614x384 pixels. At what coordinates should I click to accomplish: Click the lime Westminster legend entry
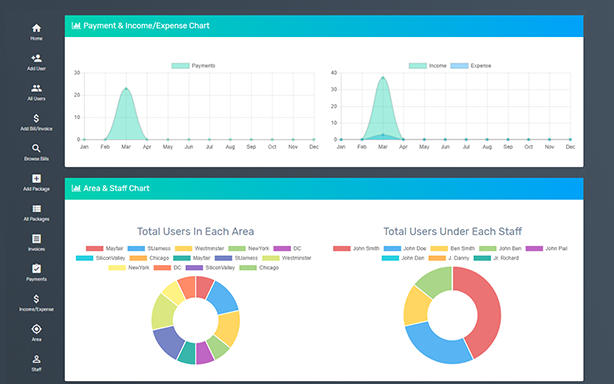click(x=287, y=258)
